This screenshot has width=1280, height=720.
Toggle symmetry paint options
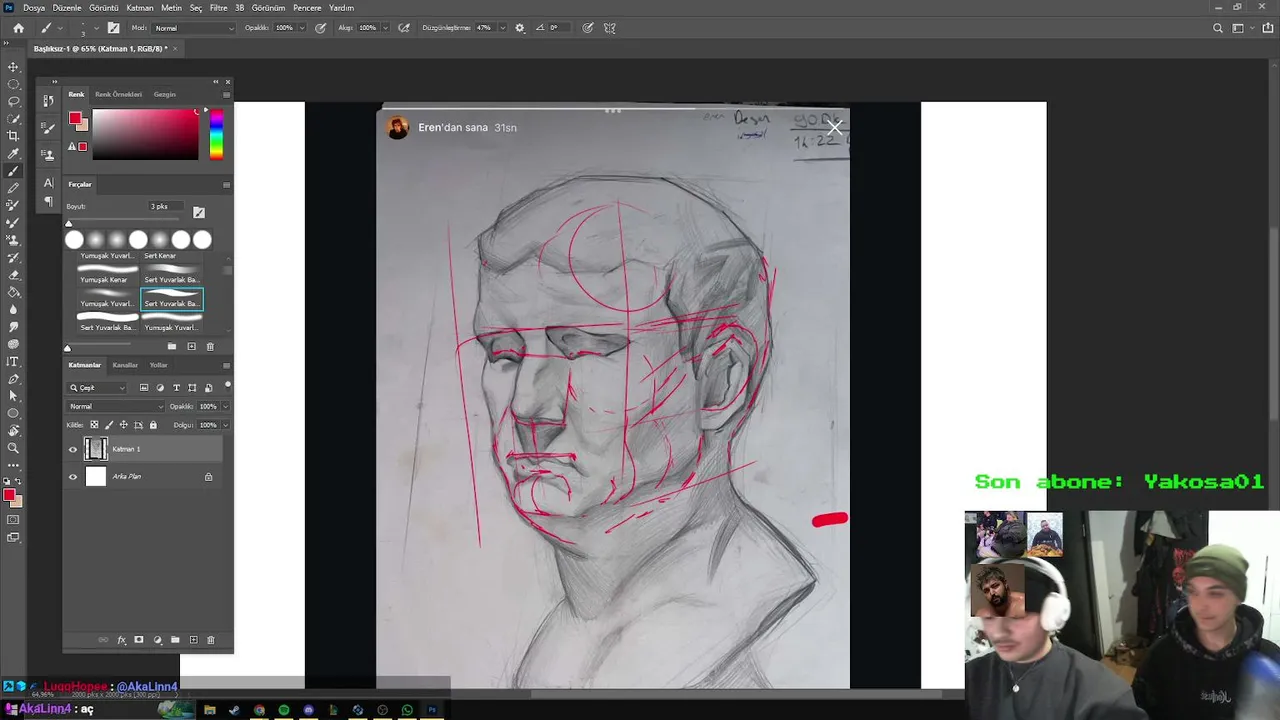coord(610,28)
